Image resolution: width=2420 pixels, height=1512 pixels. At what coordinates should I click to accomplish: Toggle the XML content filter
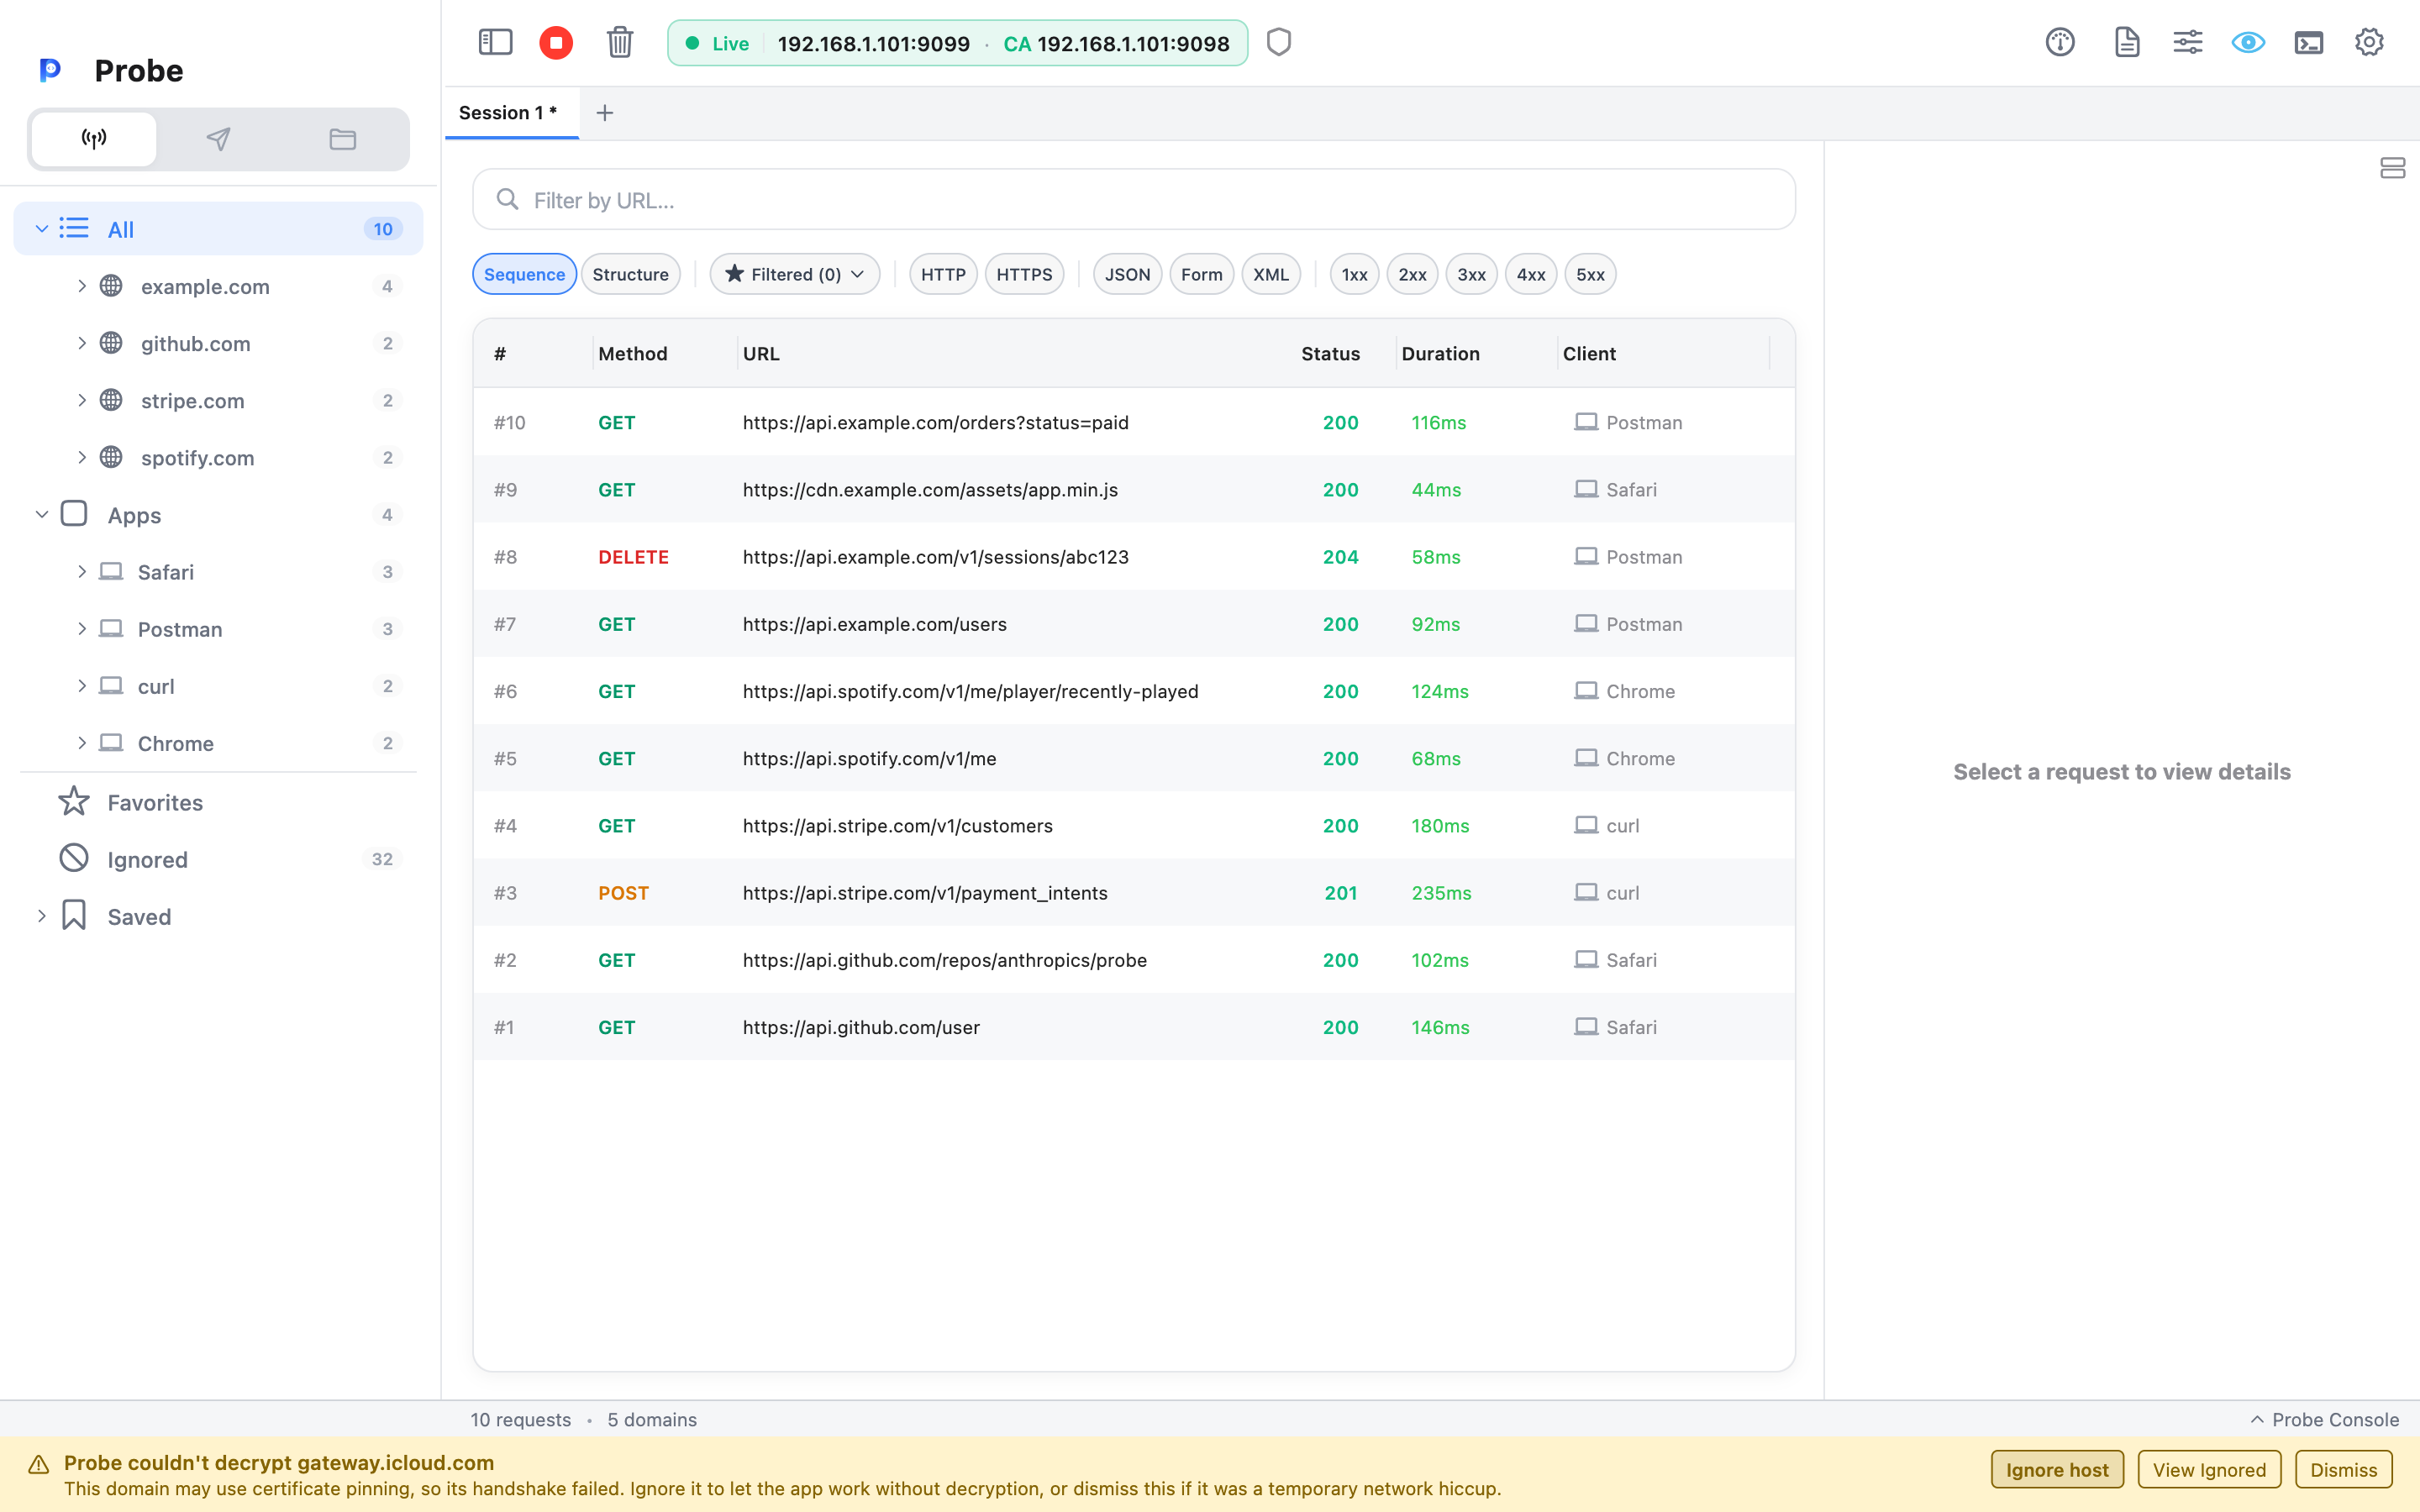coord(1271,274)
